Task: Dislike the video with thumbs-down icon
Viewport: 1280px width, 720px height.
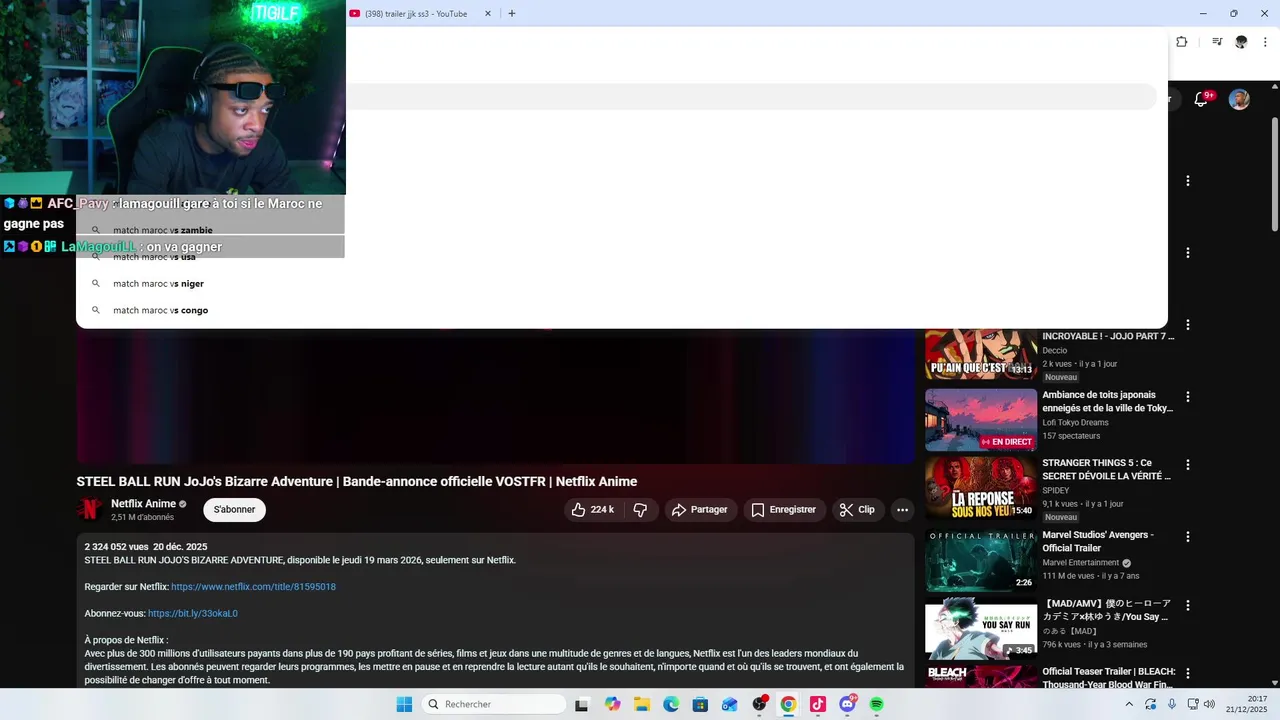Action: tap(640, 510)
